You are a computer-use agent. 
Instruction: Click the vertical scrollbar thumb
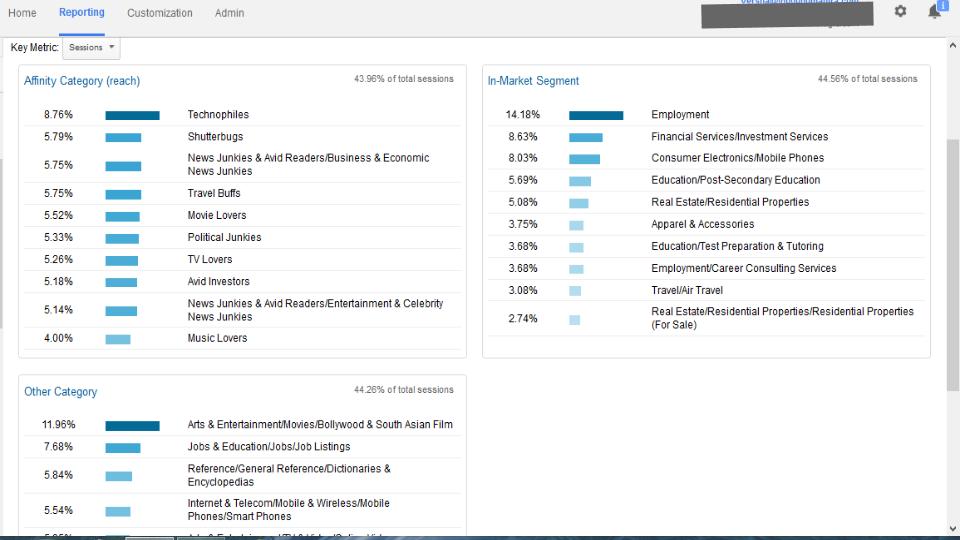pos(953,264)
